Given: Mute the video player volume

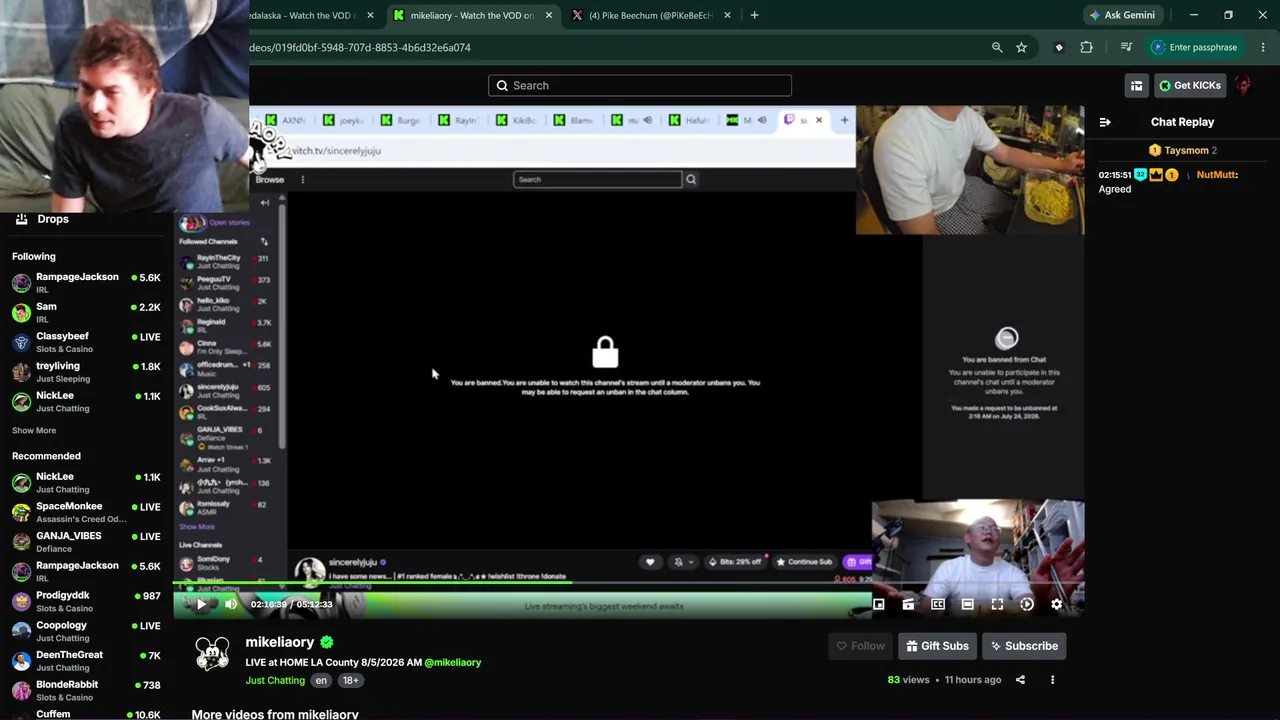Looking at the screenshot, I should (231, 604).
